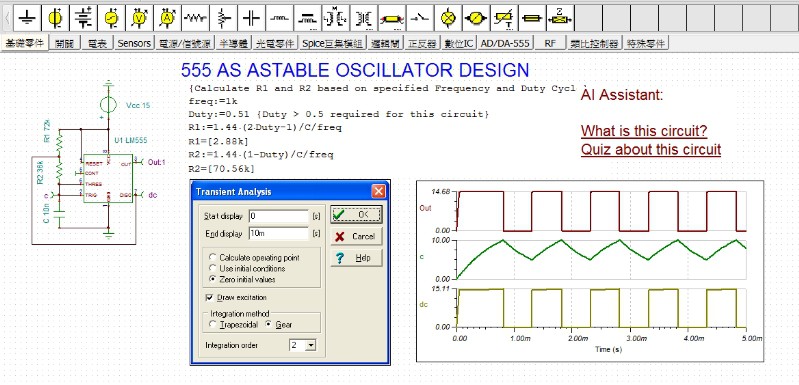
Task: Open 'What is this circuit?' link
Action: (x=644, y=131)
